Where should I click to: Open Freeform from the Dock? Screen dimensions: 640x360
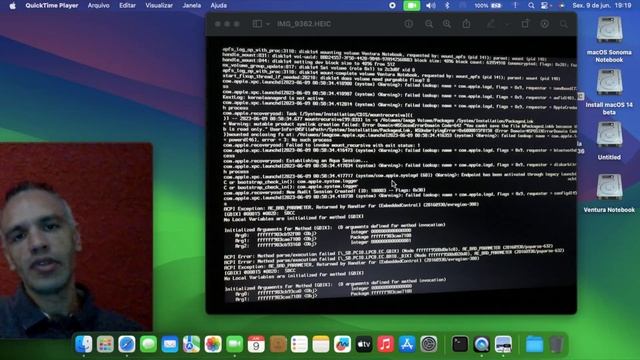342,344
